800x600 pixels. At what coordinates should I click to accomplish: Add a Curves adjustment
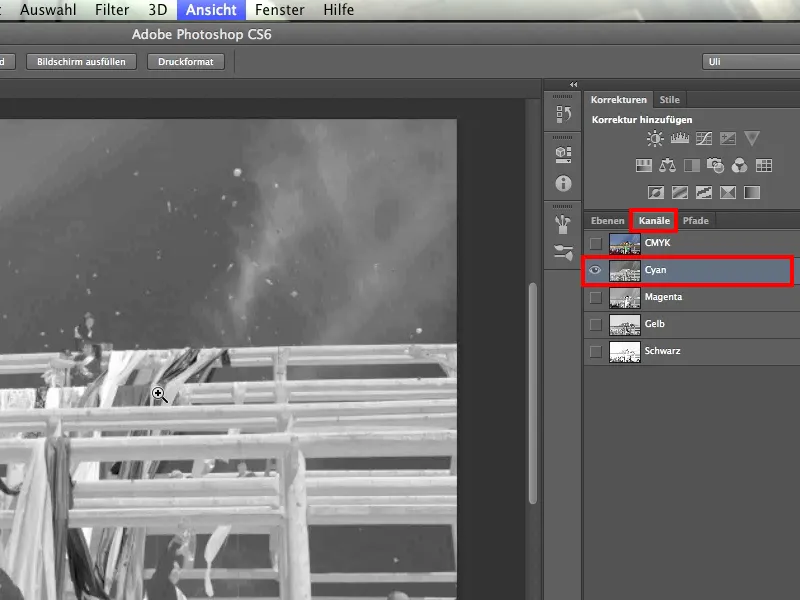click(x=704, y=138)
